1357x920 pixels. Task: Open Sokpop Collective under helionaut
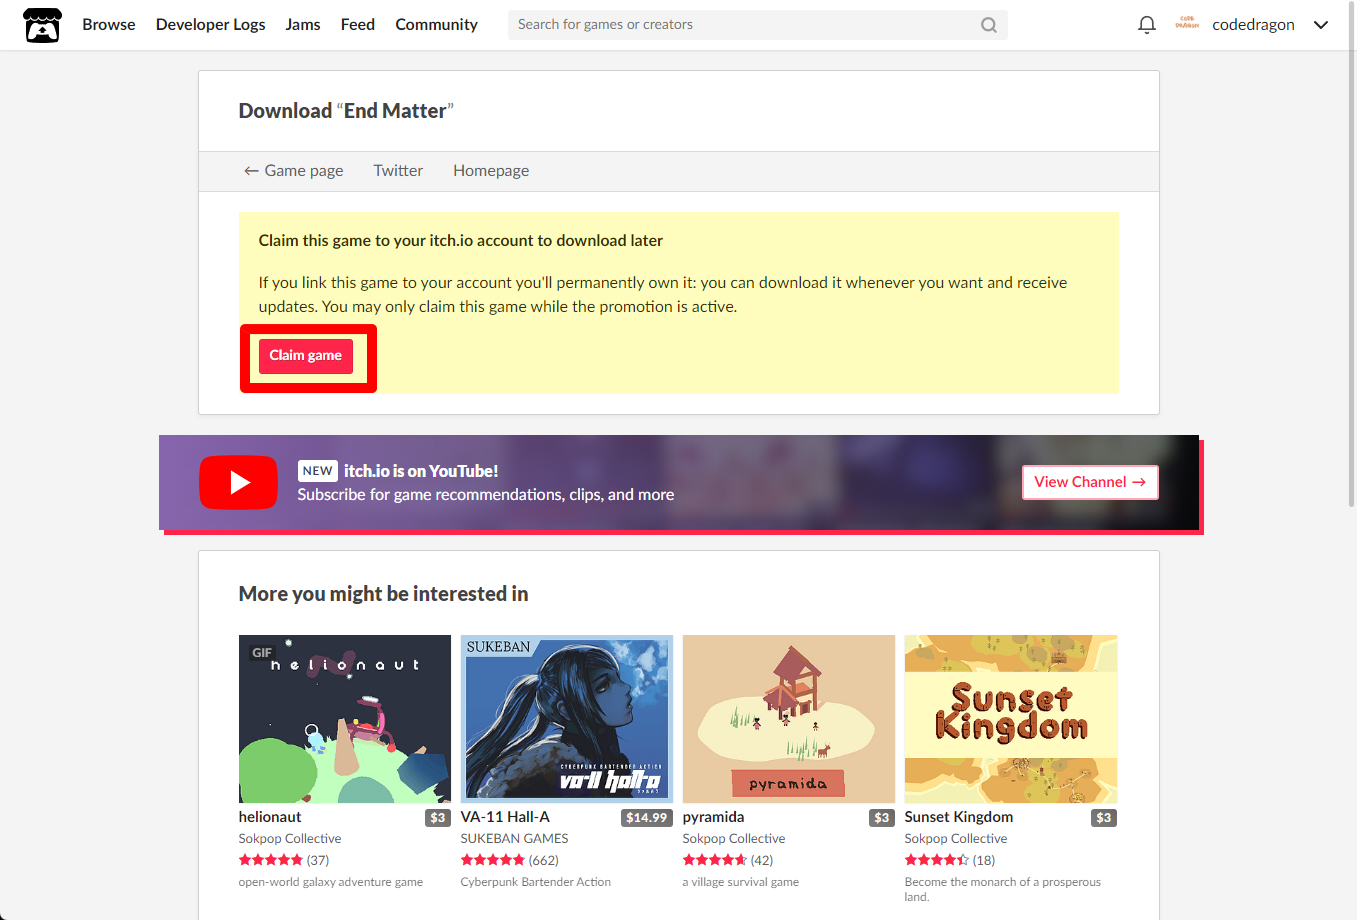pyautogui.click(x=290, y=839)
